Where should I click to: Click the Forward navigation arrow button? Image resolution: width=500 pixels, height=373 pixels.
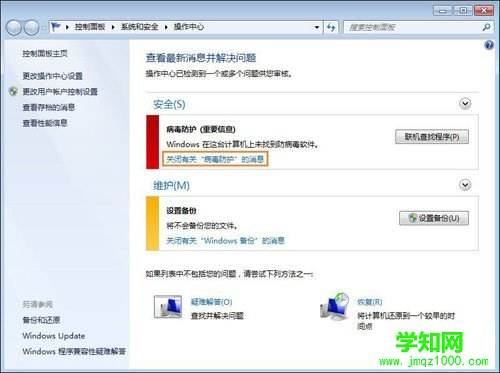(x=32, y=28)
